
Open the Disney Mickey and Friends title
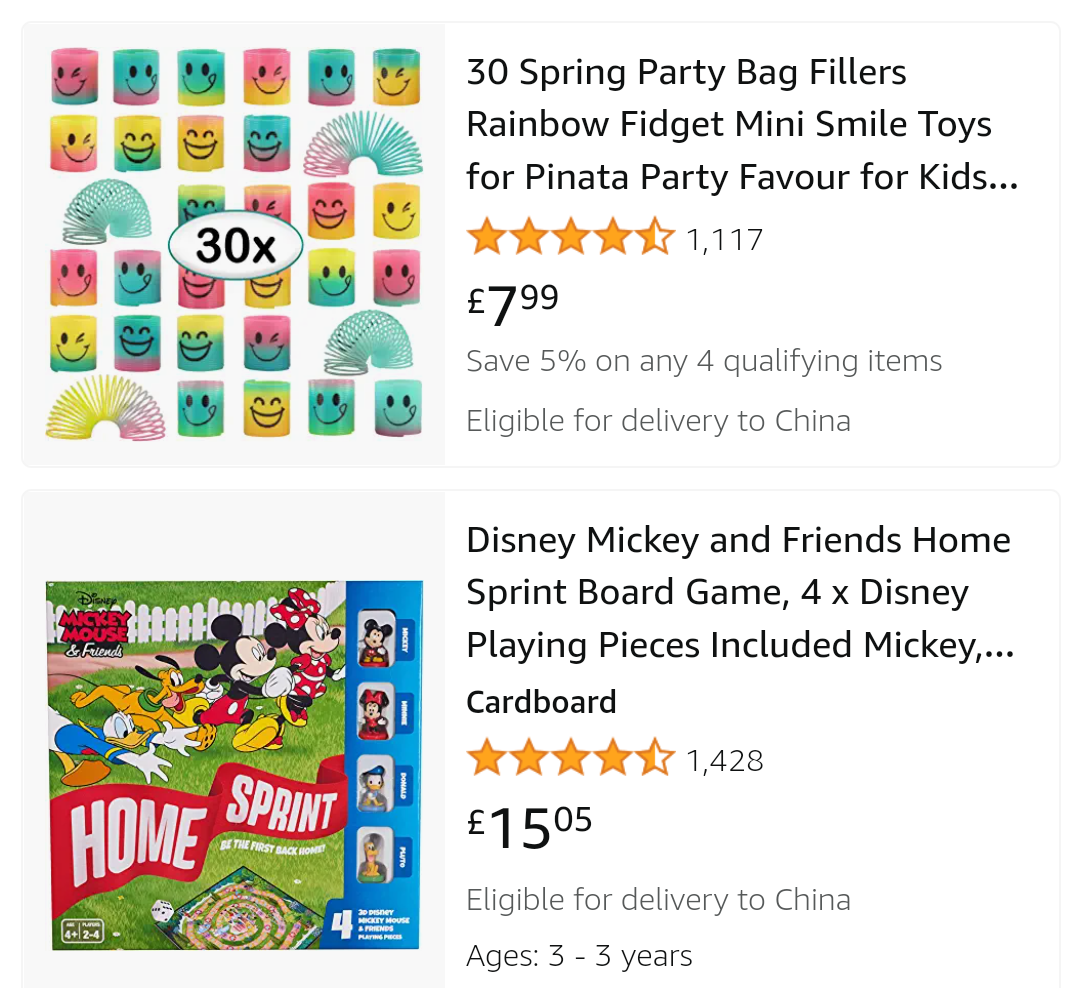coord(740,592)
